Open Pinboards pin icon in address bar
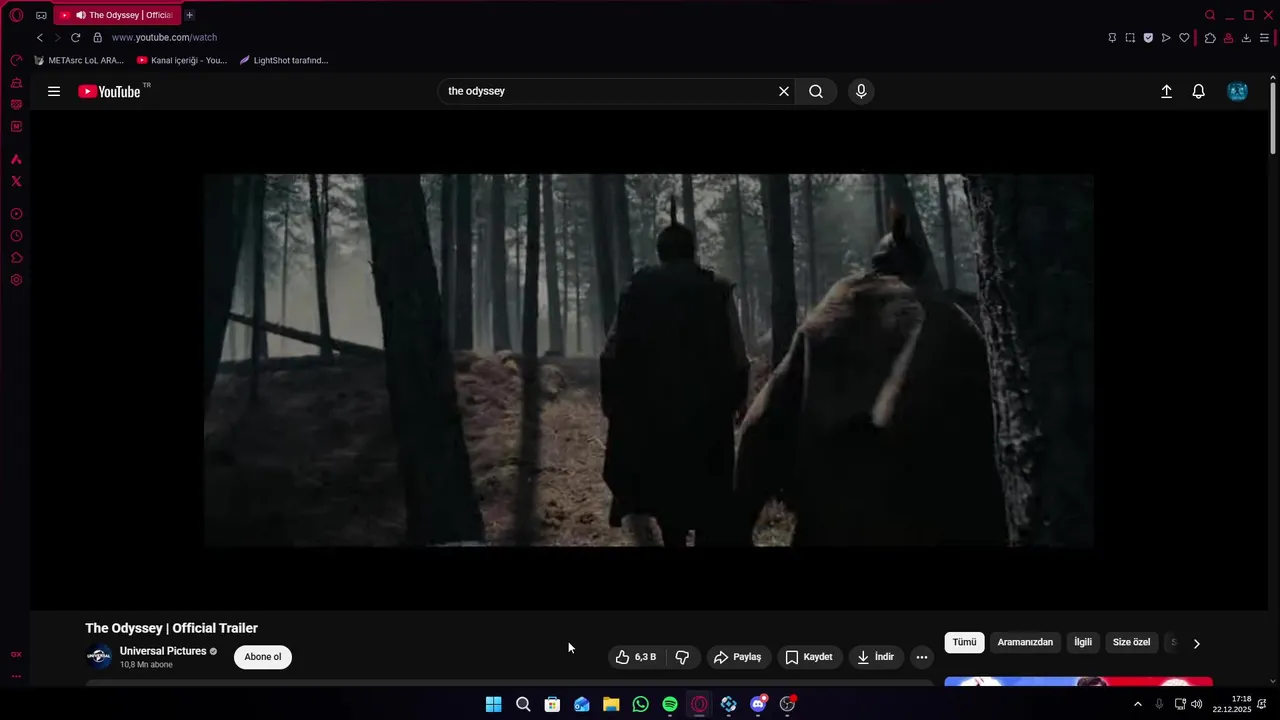 1112,37
